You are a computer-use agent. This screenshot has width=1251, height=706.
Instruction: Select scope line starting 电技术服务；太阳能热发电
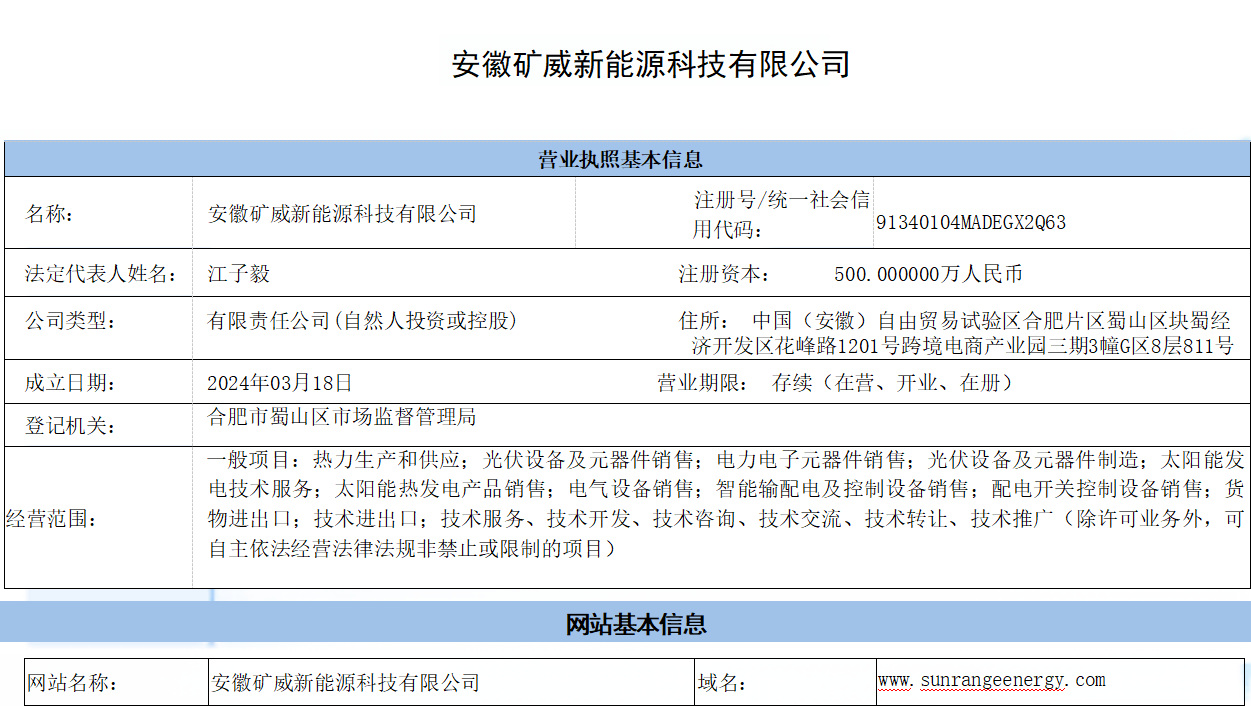point(726,490)
